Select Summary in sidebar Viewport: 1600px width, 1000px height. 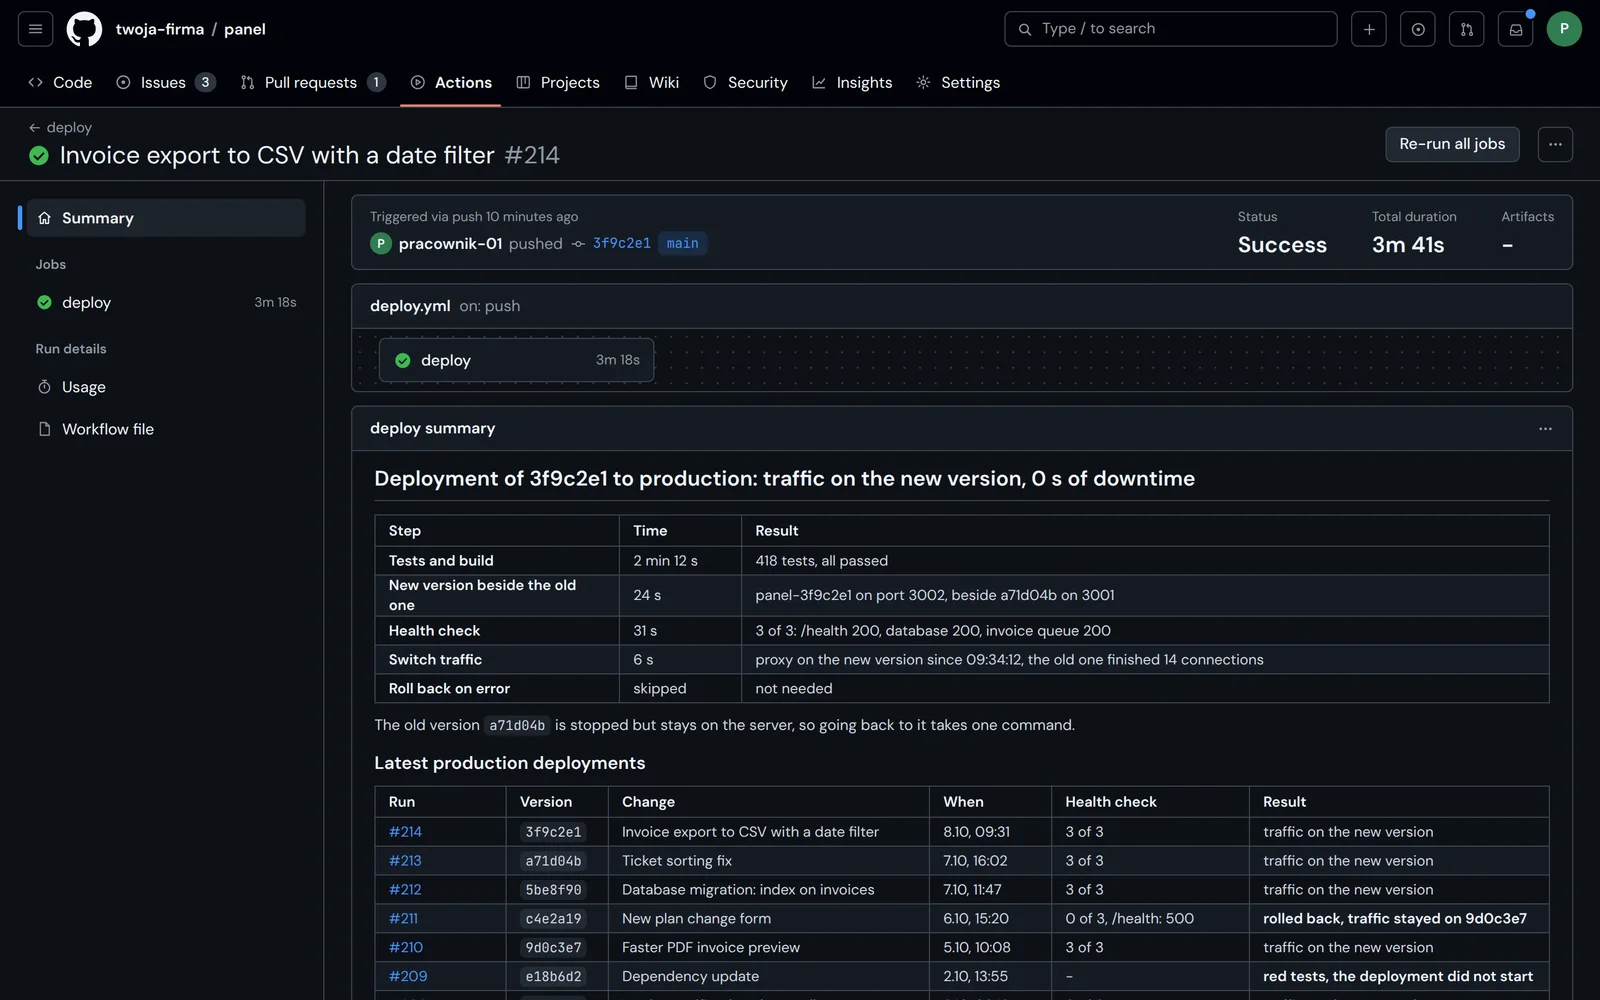[166, 218]
